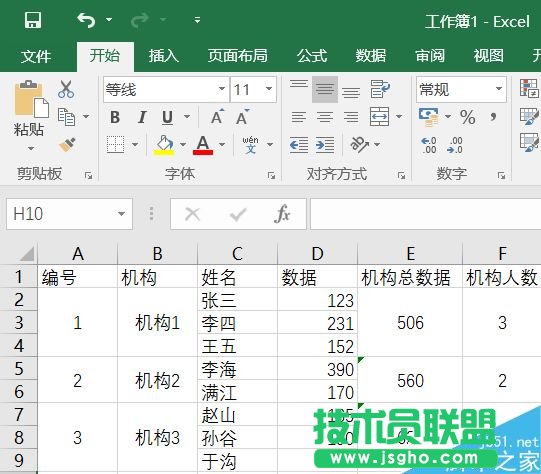Toggle Center horizontal alignment
Viewport: 541px width, 474px height.
(325, 117)
